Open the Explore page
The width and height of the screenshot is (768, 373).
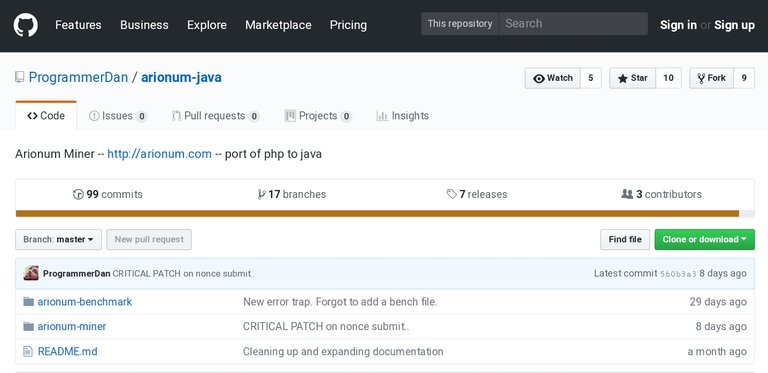[207, 25]
